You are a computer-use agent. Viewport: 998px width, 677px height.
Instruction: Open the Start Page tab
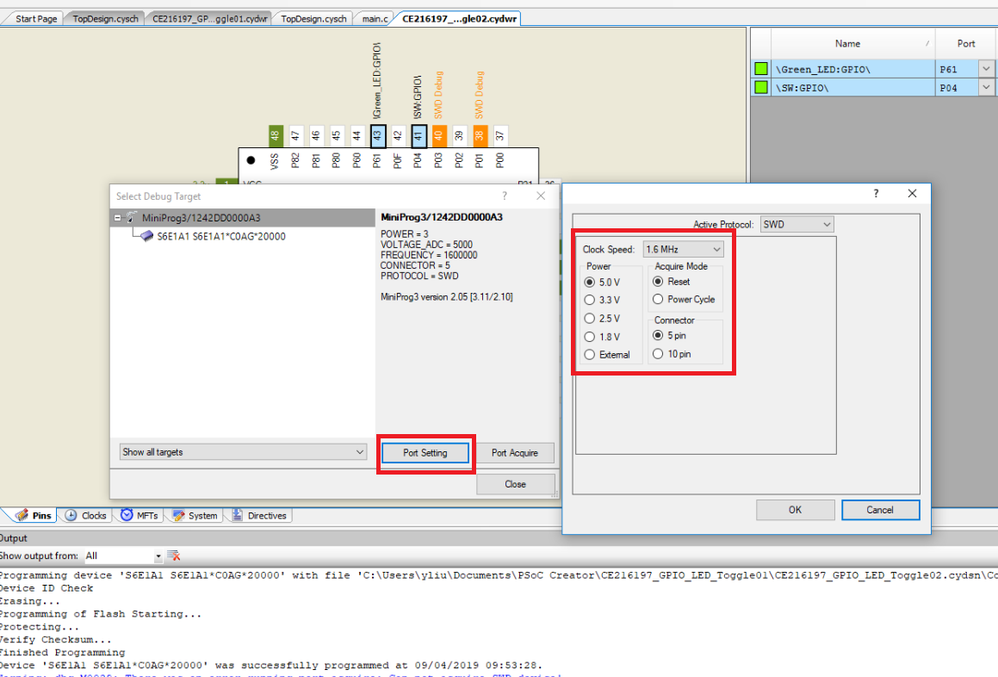pos(33,17)
